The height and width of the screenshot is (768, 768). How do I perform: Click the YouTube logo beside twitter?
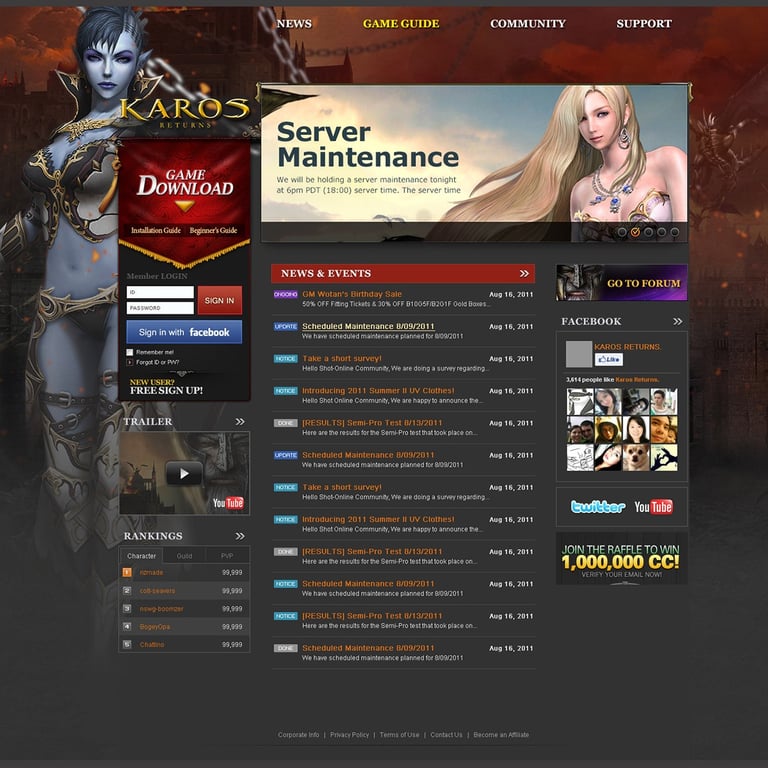(x=653, y=506)
